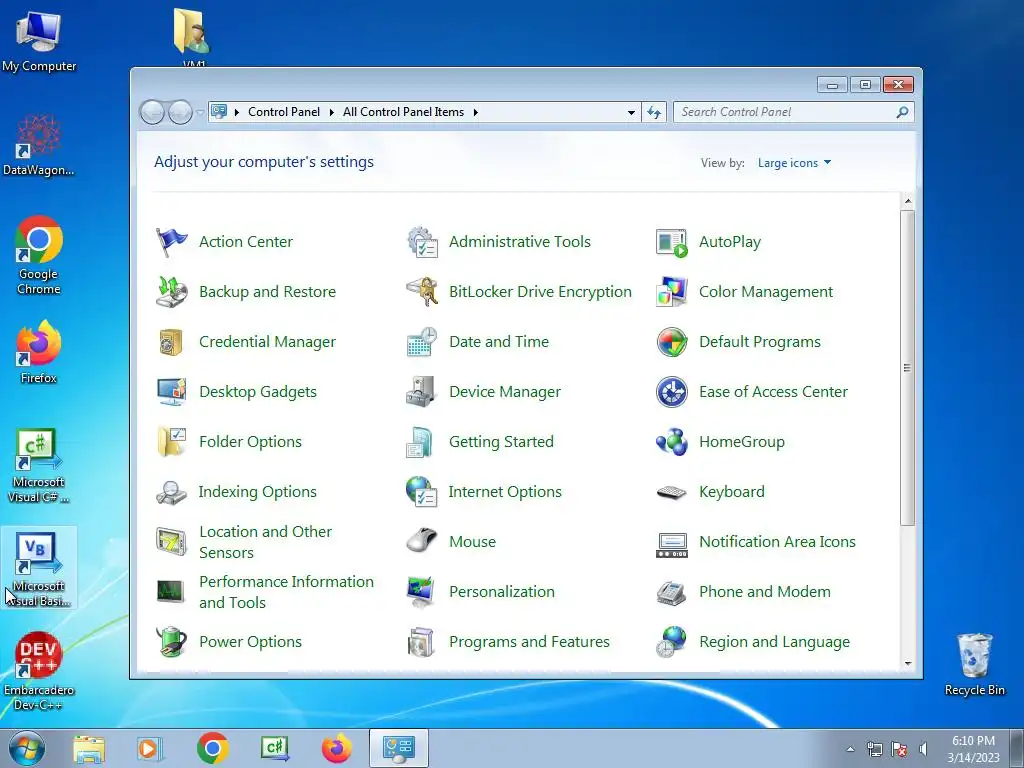The image size is (1024, 768).
Task: Select the Recycle Bin desktop icon
Action: (974, 665)
